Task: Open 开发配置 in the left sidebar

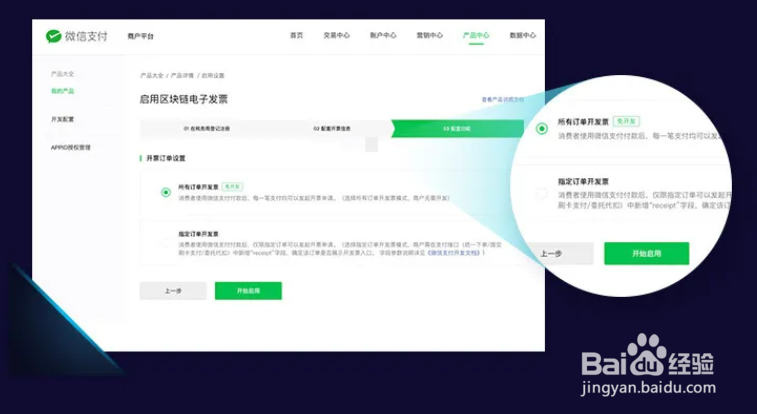Action: (x=62, y=119)
